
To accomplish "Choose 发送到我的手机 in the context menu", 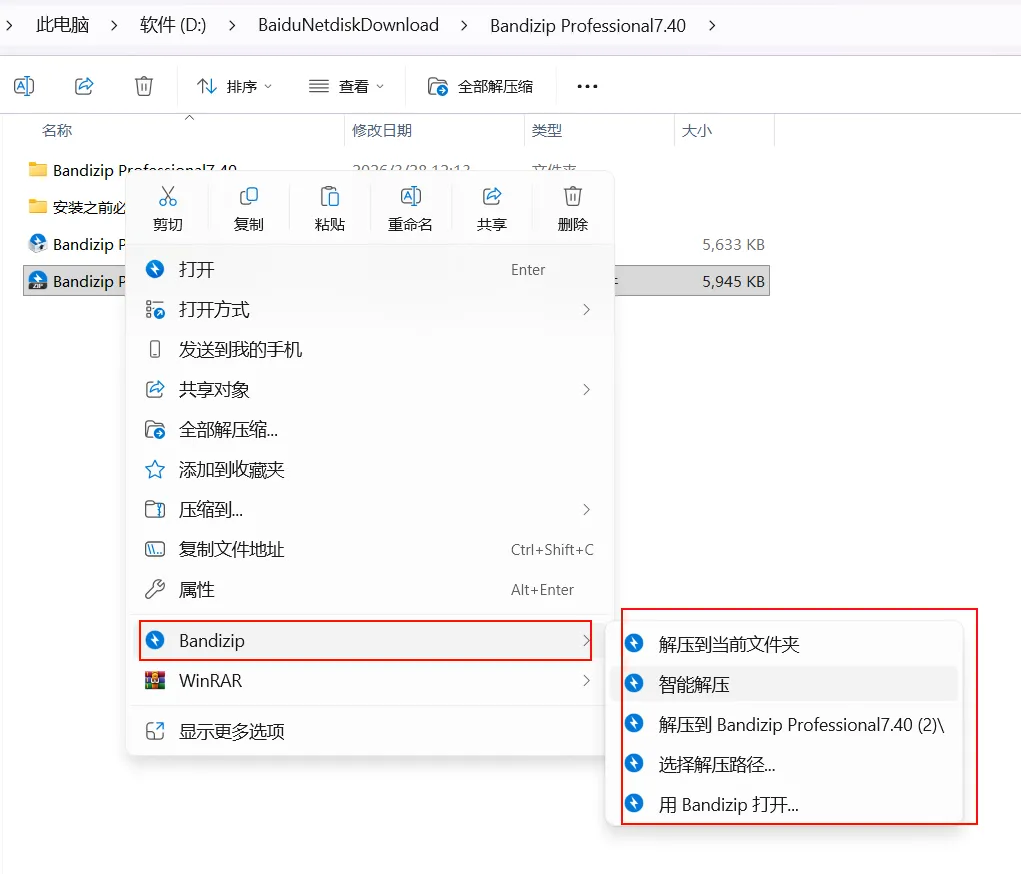I will [370, 350].
